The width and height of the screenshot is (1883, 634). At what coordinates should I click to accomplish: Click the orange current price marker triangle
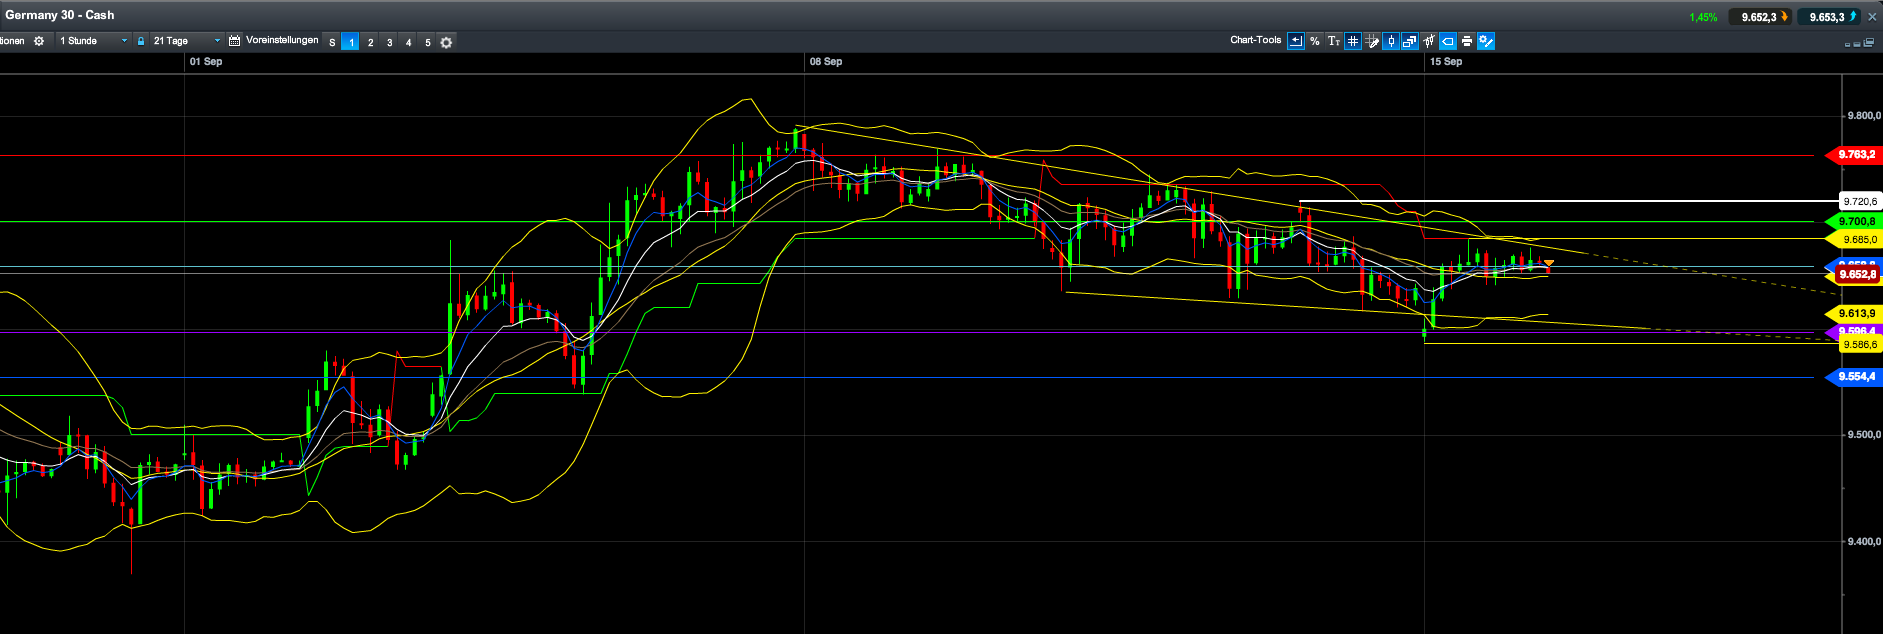tap(1548, 263)
